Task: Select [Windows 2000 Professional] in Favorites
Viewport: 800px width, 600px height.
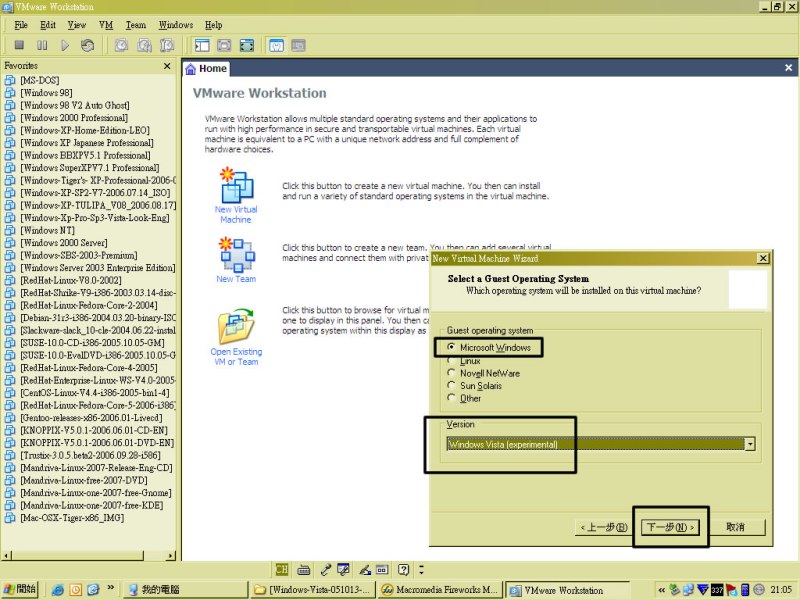Action: 74,118
